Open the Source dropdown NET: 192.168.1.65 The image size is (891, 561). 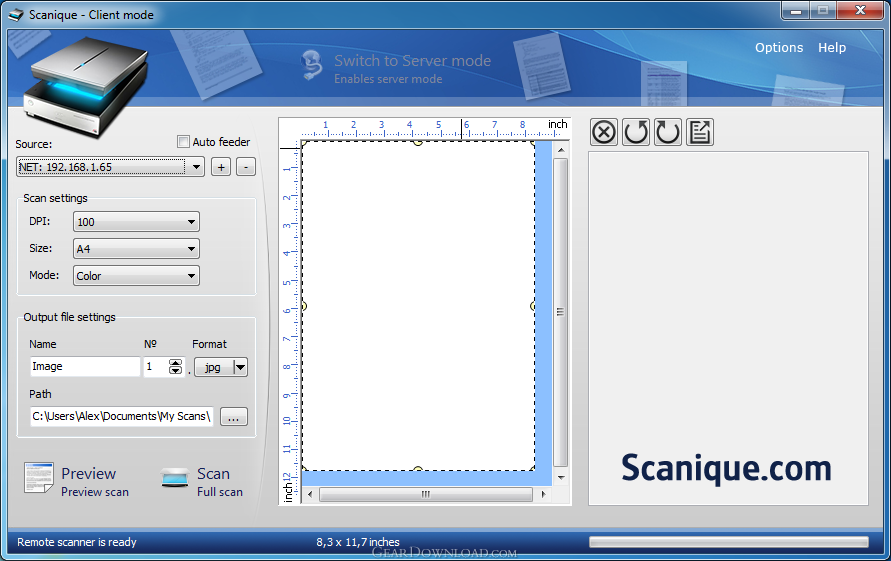(x=110, y=167)
